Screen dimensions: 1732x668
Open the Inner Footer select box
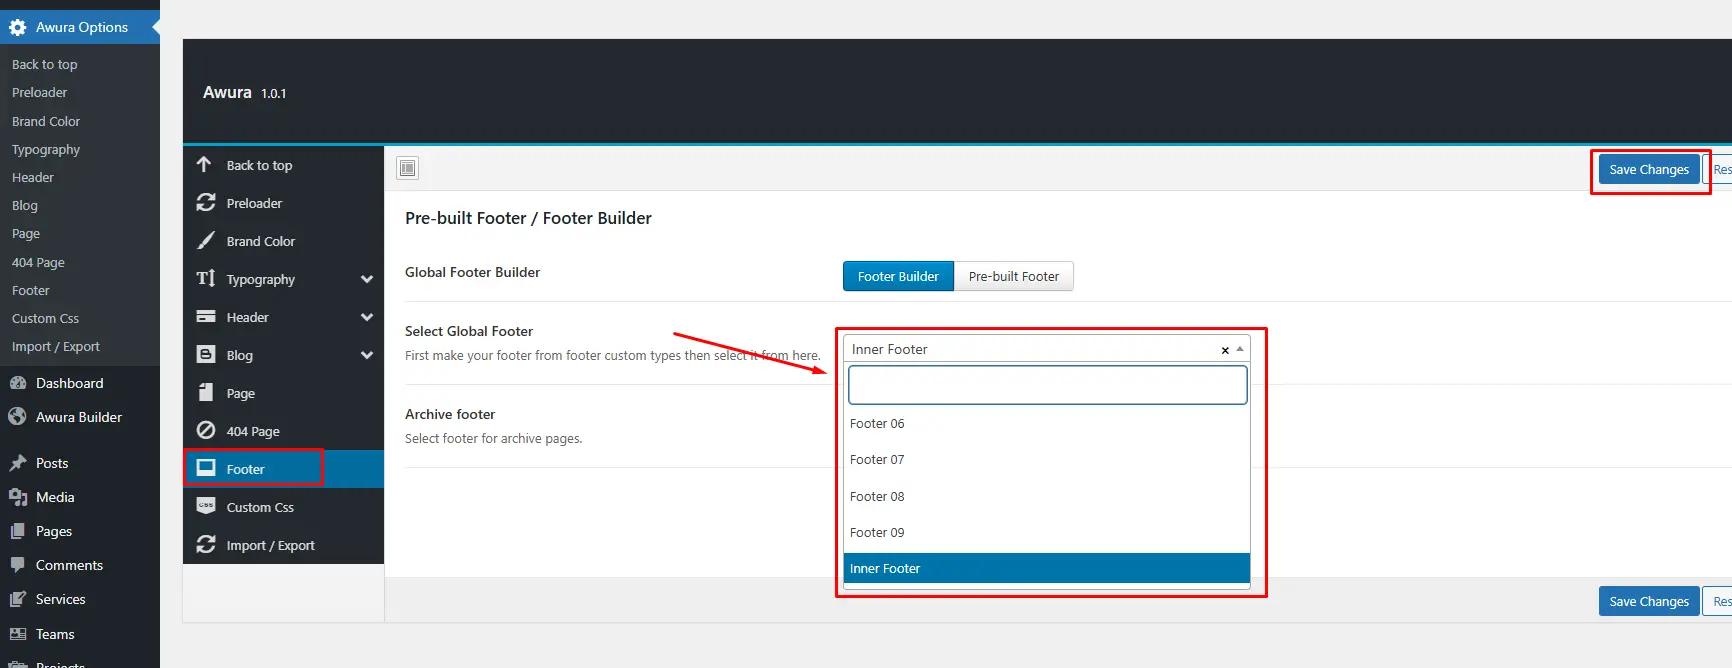[1047, 349]
